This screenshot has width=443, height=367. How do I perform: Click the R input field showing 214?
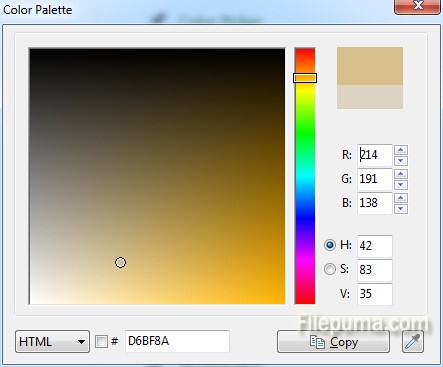[x=375, y=155]
